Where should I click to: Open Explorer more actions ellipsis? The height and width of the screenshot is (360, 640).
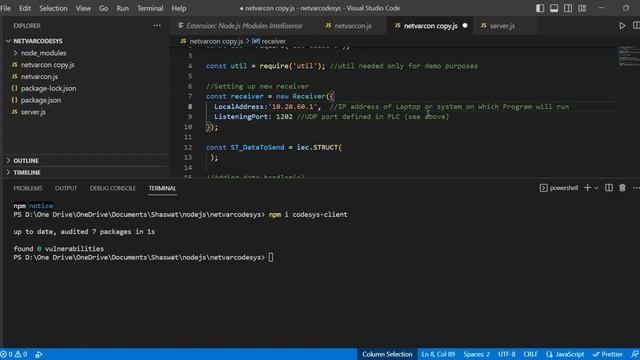[x=157, y=25]
